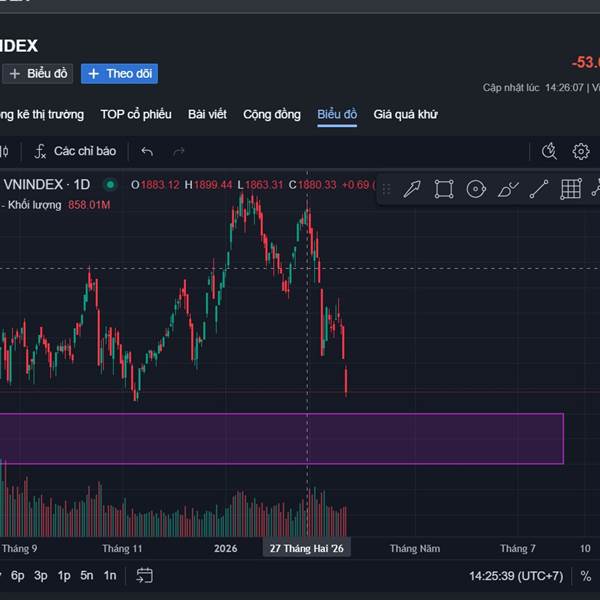Image resolution: width=600 pixels, height=600 pixels.
Task: Click the redo arrow icon
Action: [179, 151]
